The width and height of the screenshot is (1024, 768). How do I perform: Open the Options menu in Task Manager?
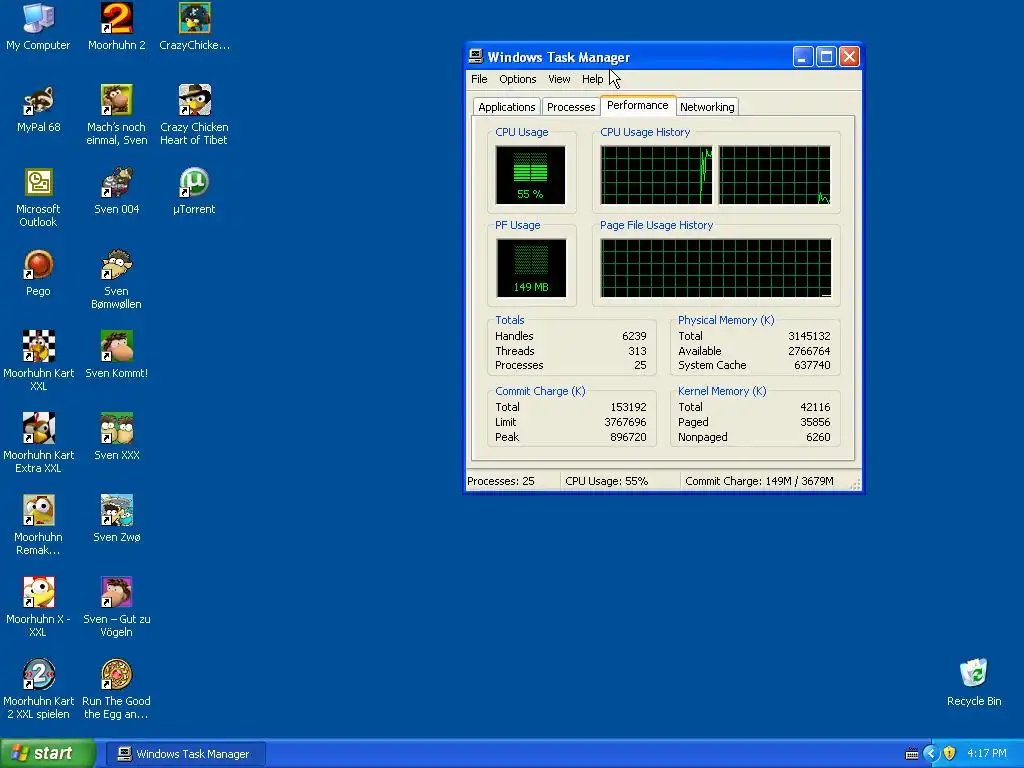(x=517, y=79)
